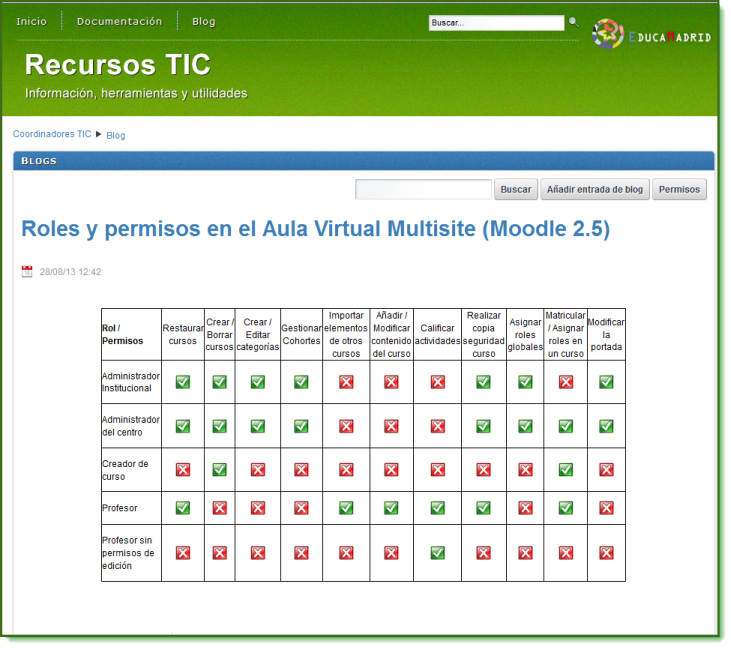The height and width of the screenshot is (648, 731).
Task: Click the EducaMadrid logo
Action: coord(651,35)
